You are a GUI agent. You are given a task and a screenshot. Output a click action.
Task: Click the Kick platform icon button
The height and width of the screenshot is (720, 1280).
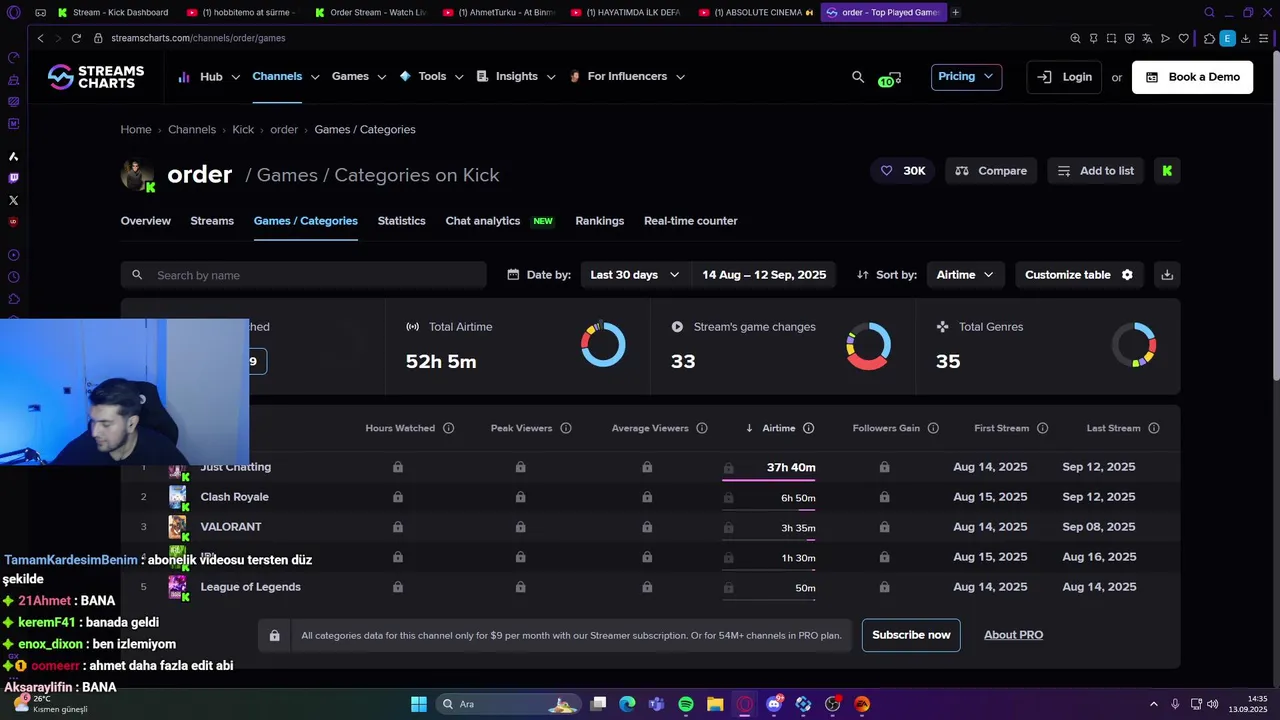point(1167,171)
